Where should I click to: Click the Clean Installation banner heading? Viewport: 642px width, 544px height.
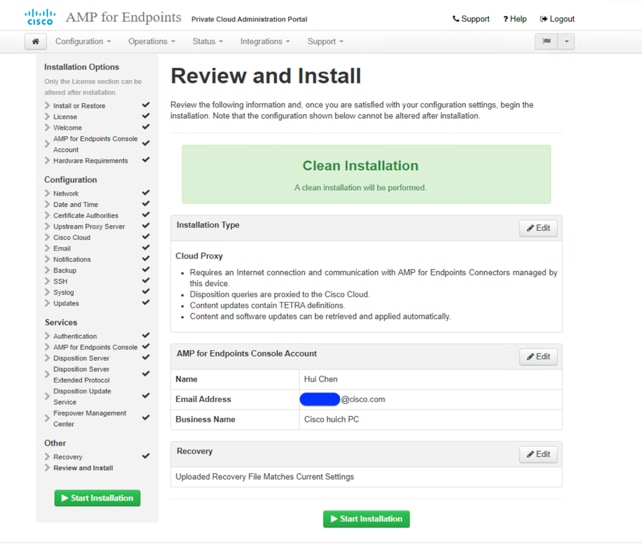click(360, 165)
